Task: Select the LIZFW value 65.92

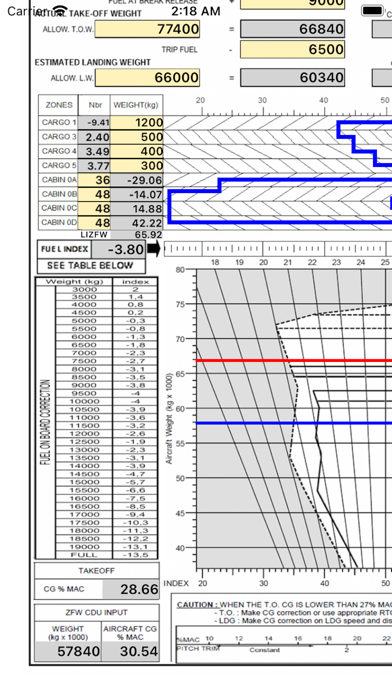Action: pyautogui.click(x=137, y=234)
